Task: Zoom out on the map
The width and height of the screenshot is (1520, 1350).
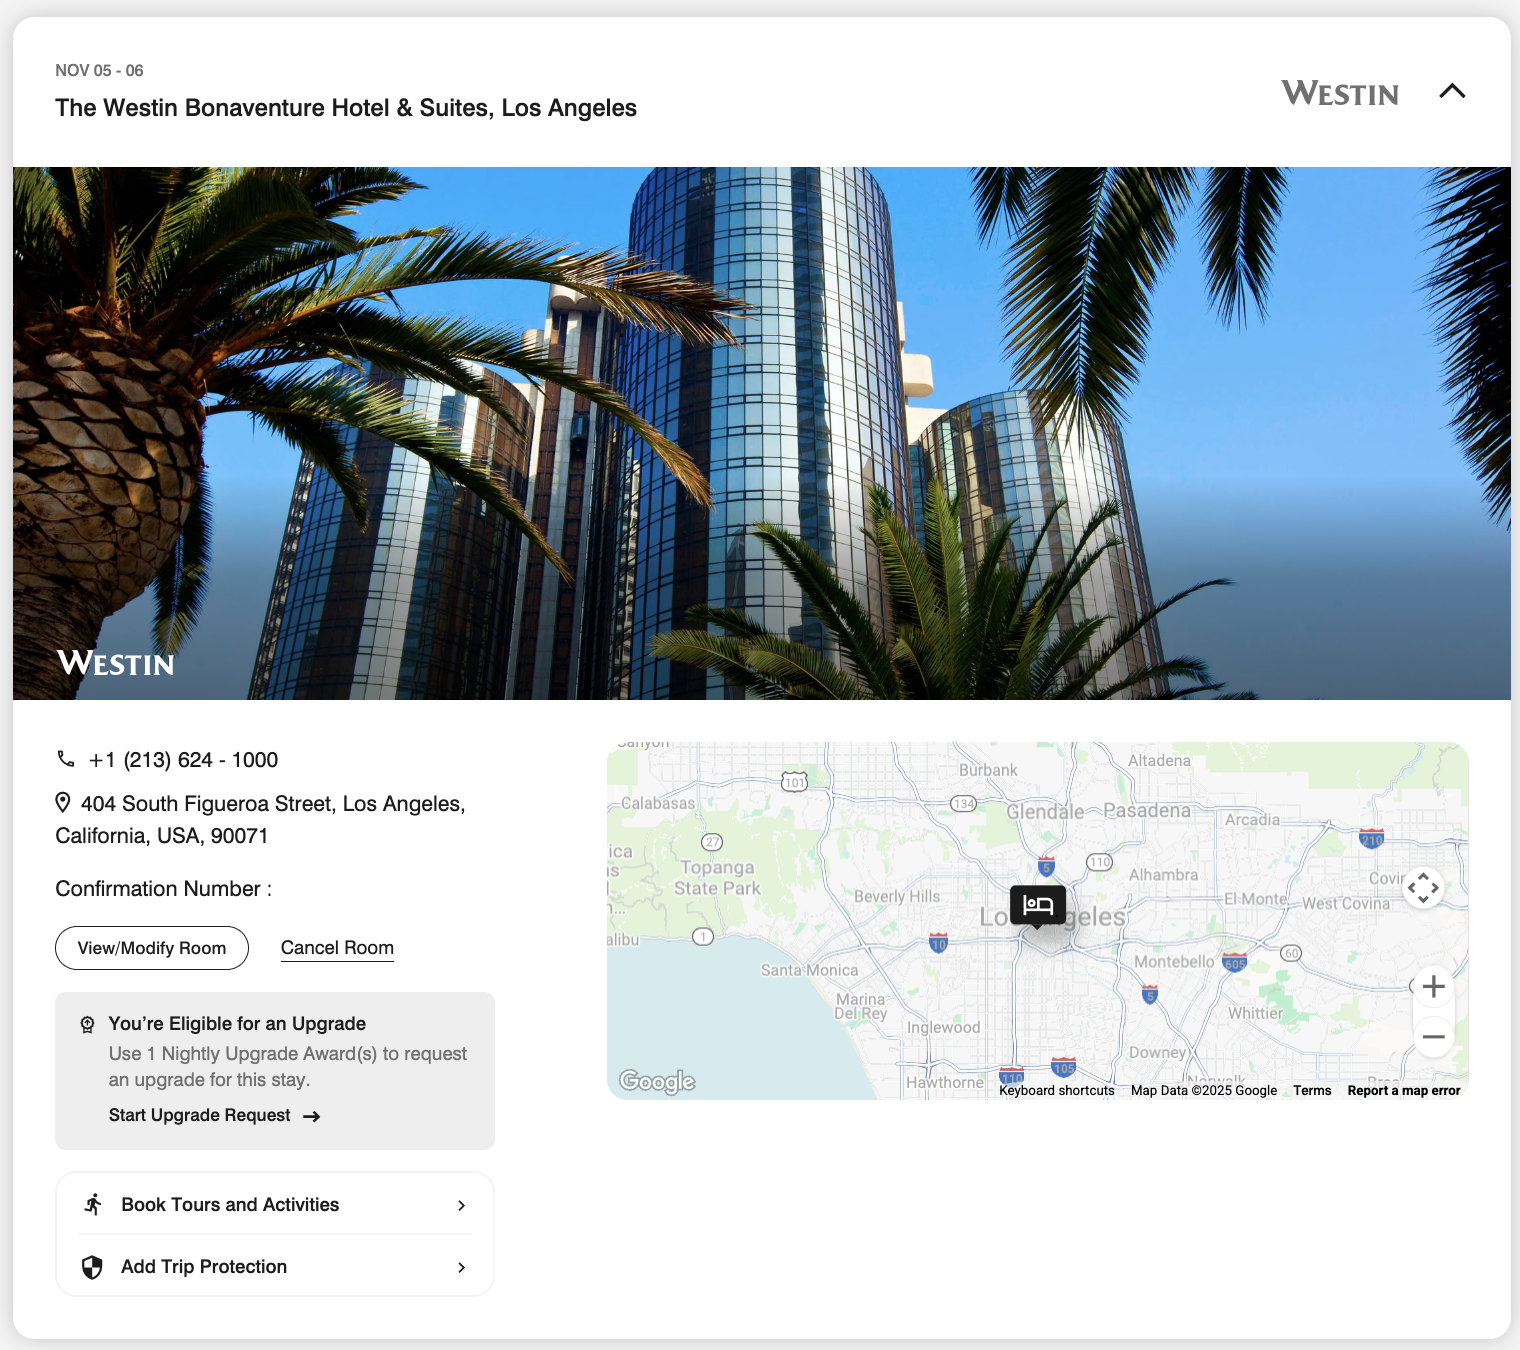Action: click(x=1433, y=1037)
